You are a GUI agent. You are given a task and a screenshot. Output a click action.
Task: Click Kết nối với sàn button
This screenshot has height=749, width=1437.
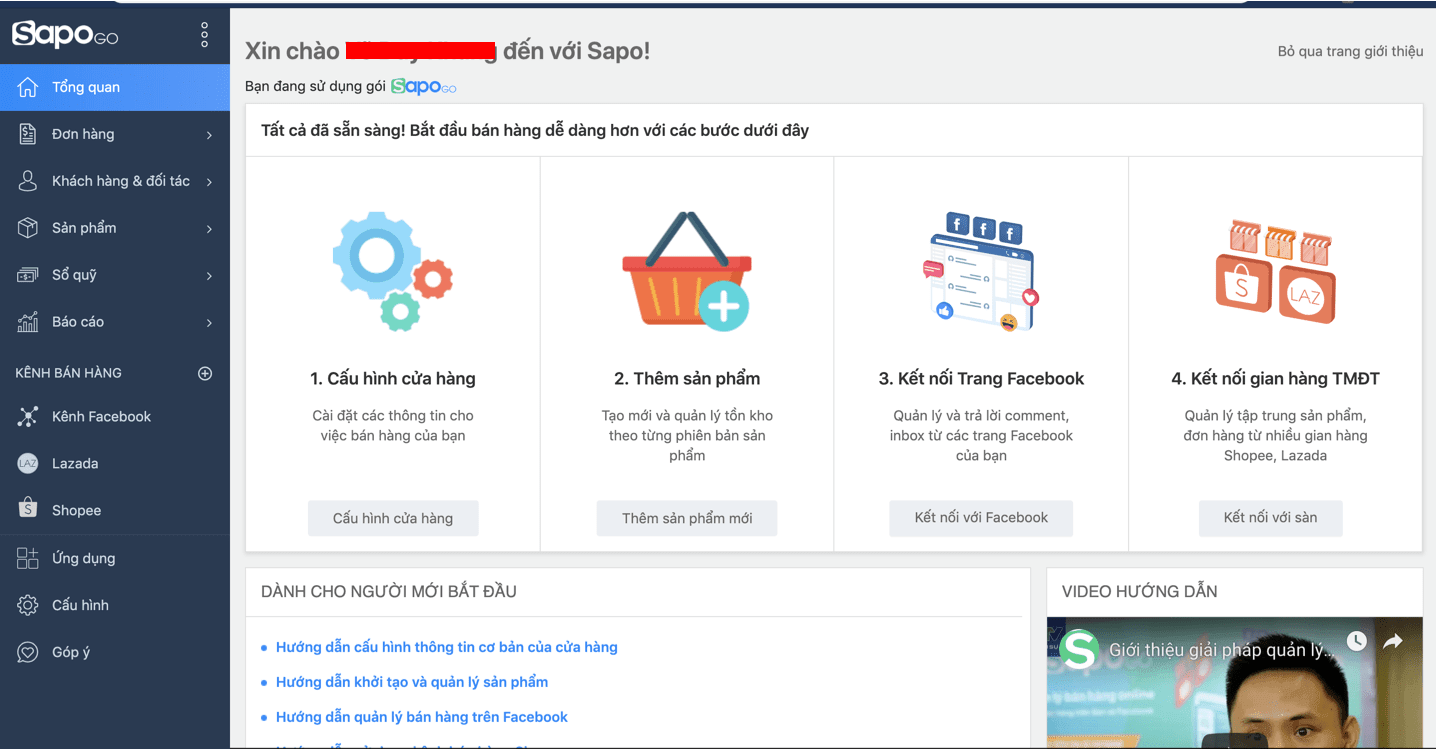[1270, 518]
